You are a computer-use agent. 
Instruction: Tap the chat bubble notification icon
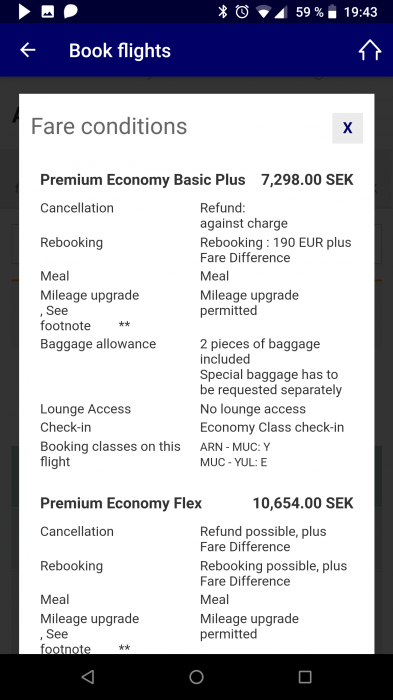click(x=71, y=12)
